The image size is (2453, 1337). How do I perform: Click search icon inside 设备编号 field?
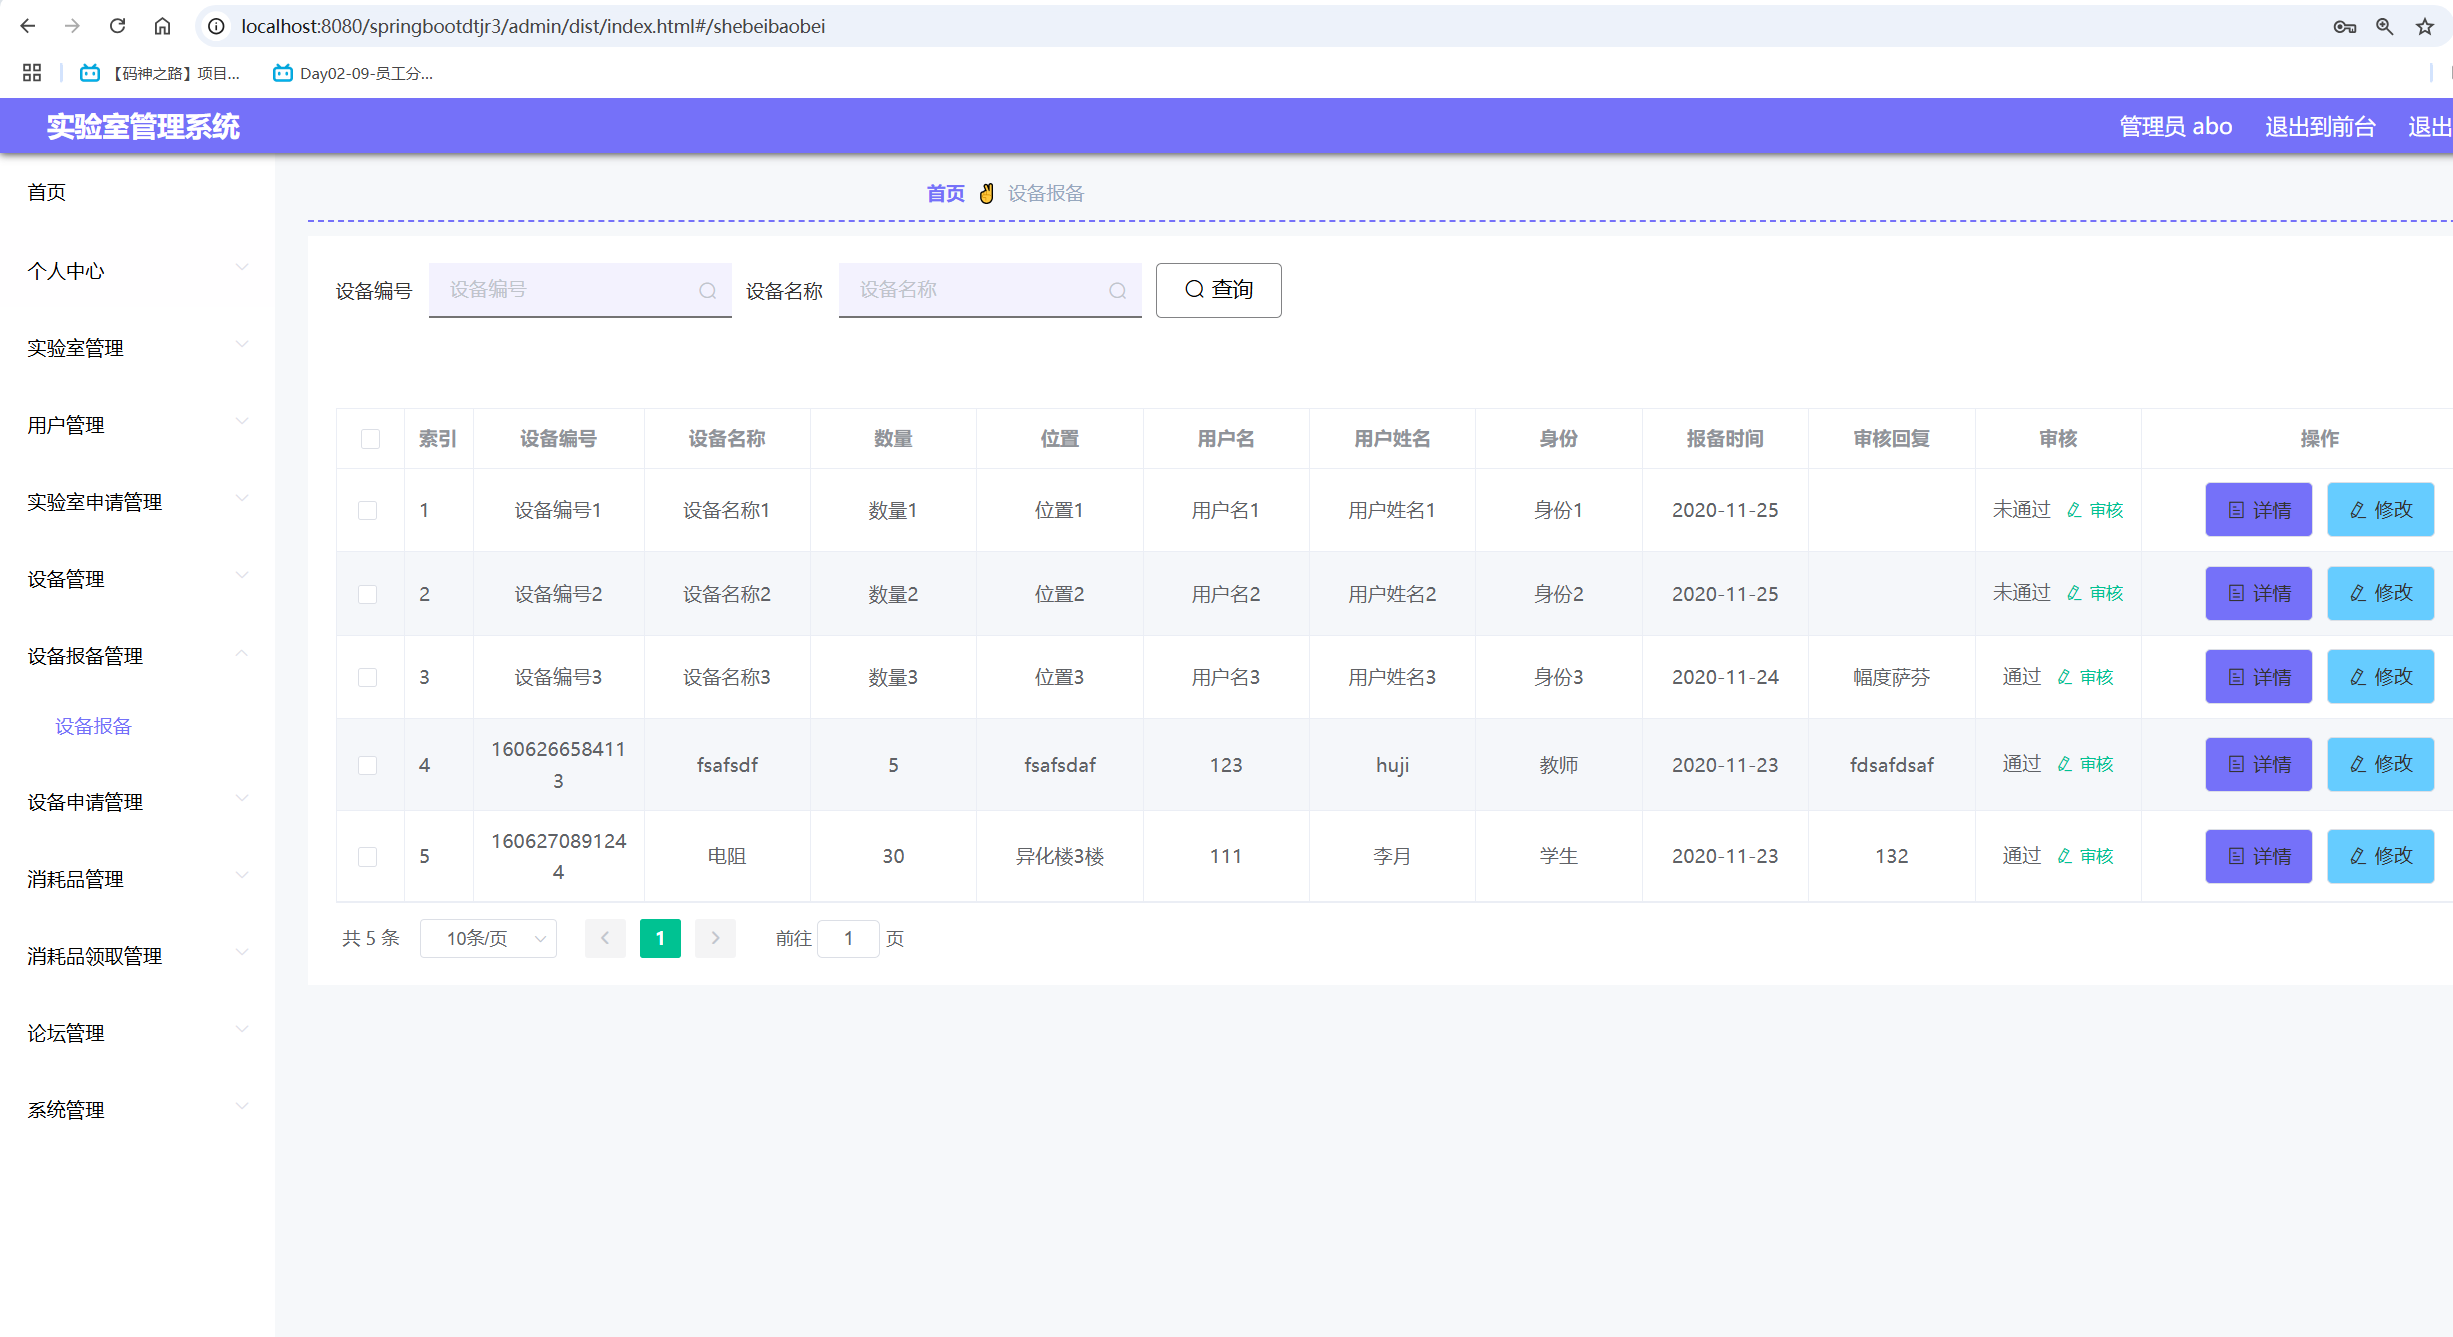[x=708, y=291]
